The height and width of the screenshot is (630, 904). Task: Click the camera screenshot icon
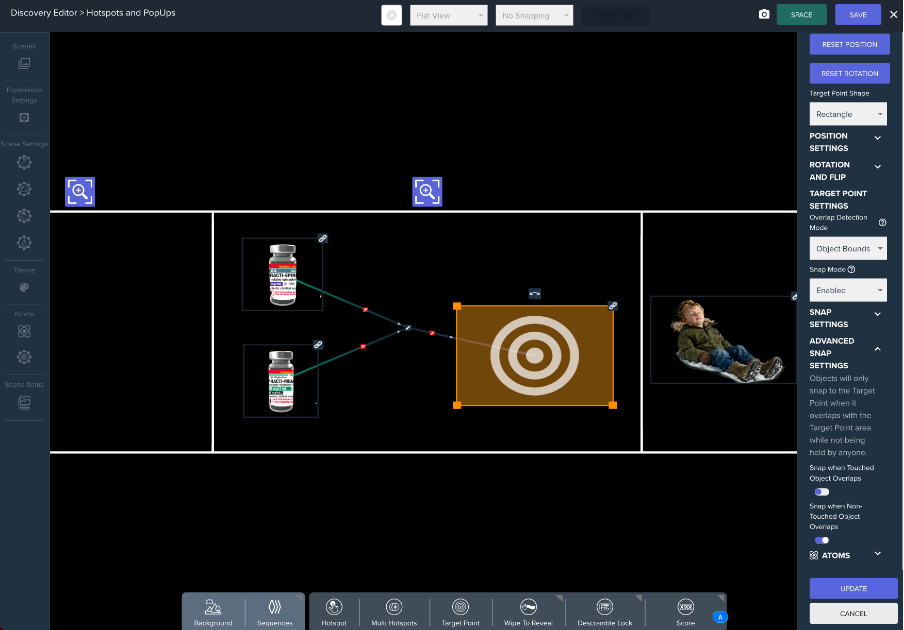point(764,15)
